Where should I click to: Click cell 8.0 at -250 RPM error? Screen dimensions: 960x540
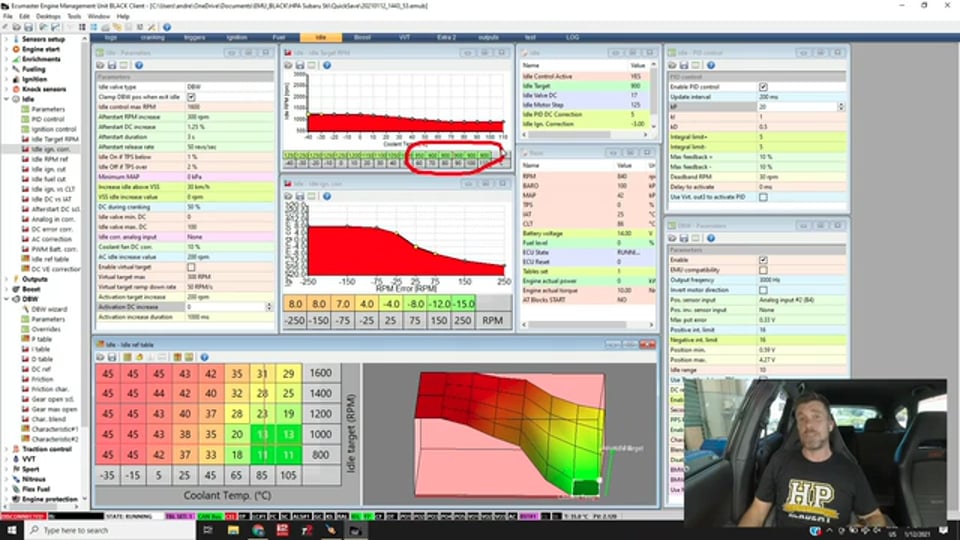(x=295, y=304)
